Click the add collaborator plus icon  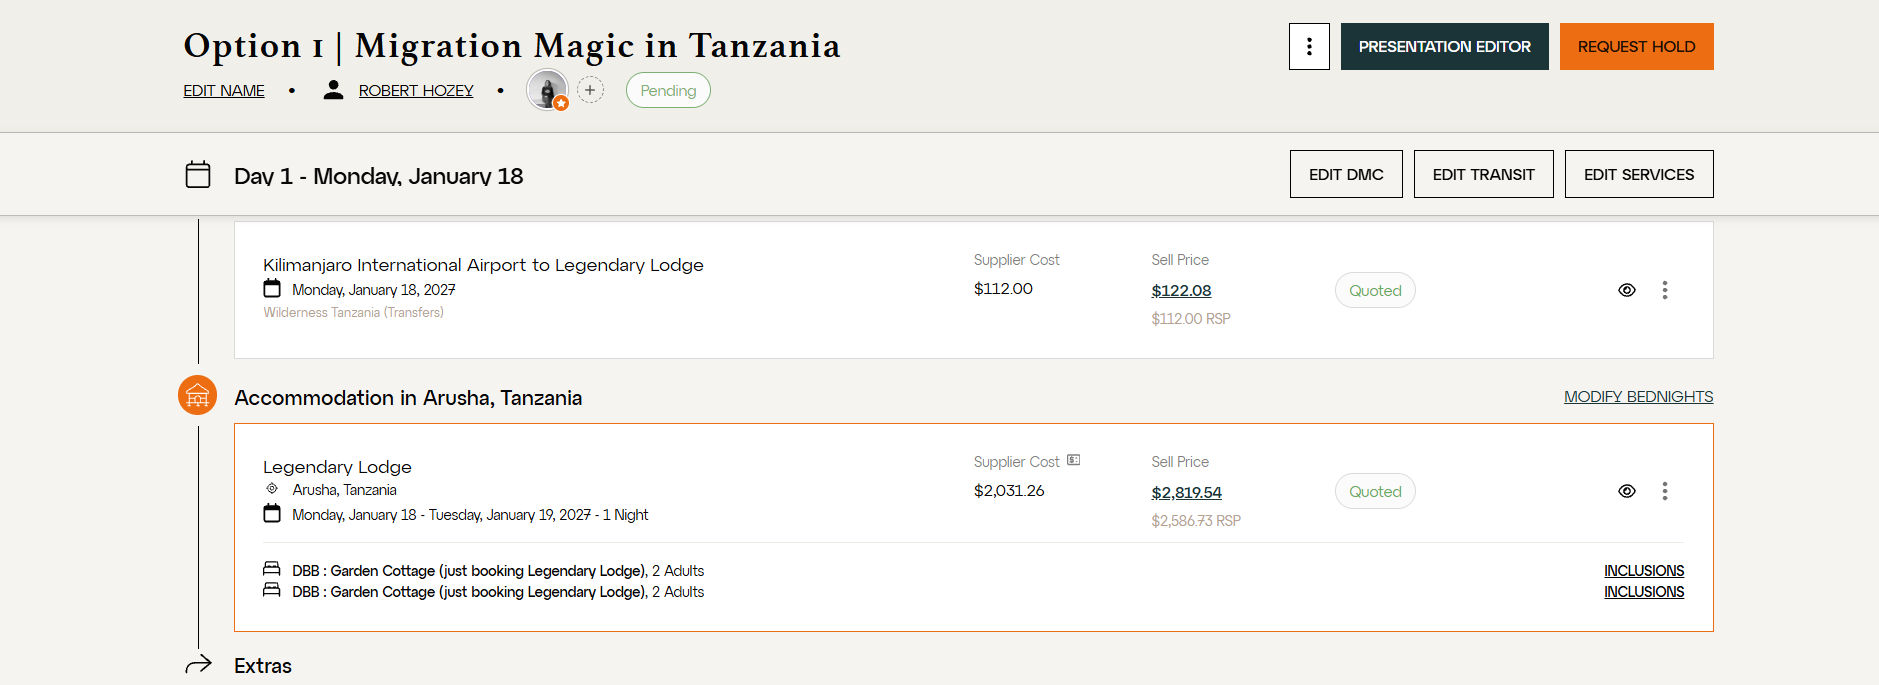coord(591,90)
